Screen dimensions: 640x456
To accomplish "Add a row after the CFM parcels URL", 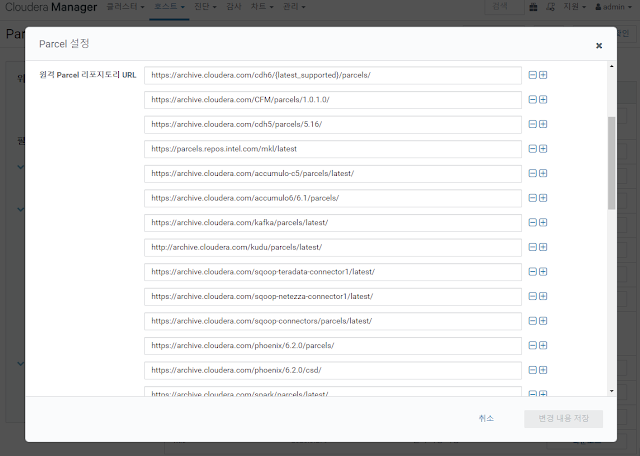I will [543, 100].
